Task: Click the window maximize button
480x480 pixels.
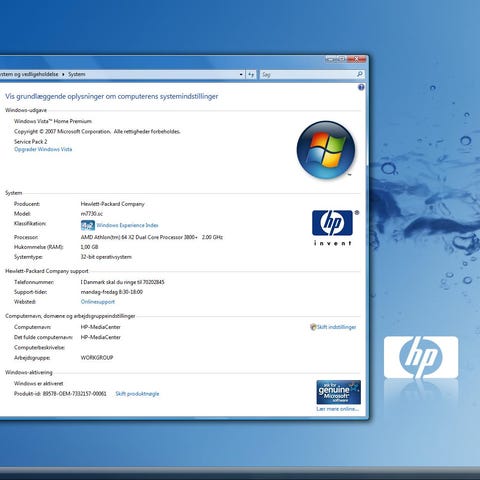Action: coord(342,59)
